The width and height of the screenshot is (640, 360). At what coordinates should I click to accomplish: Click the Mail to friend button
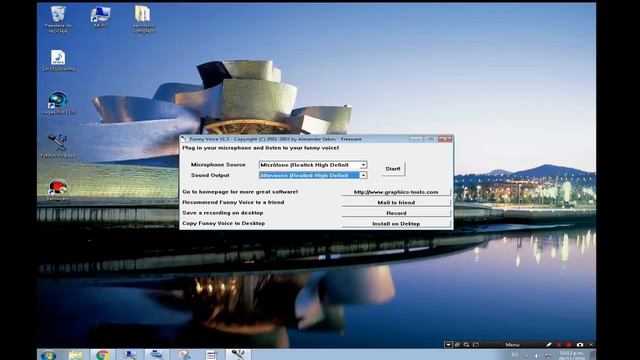(396, 202)
